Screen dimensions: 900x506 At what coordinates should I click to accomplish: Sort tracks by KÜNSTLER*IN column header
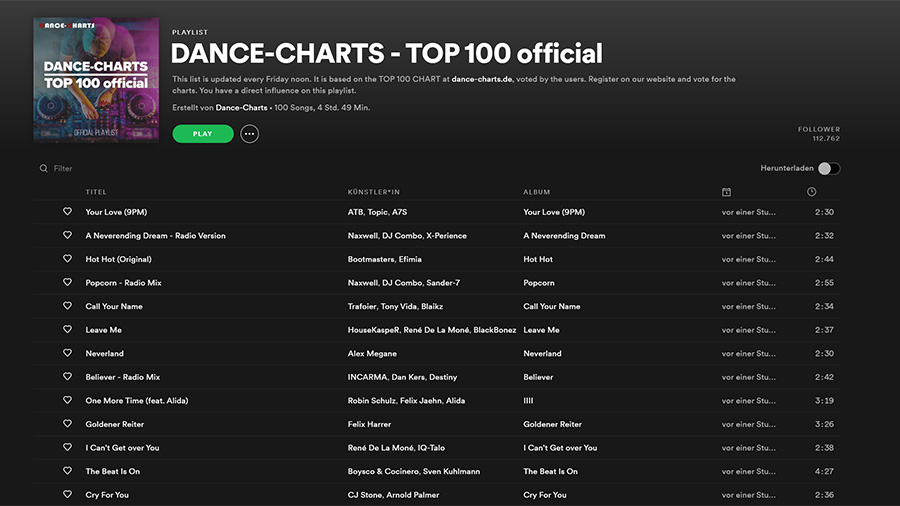click(x=374, y=192)
